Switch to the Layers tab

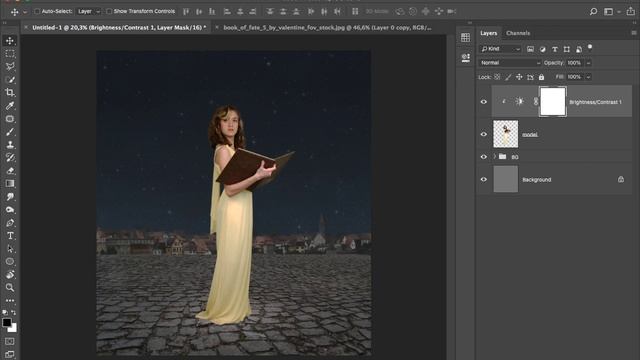[489, 33]
